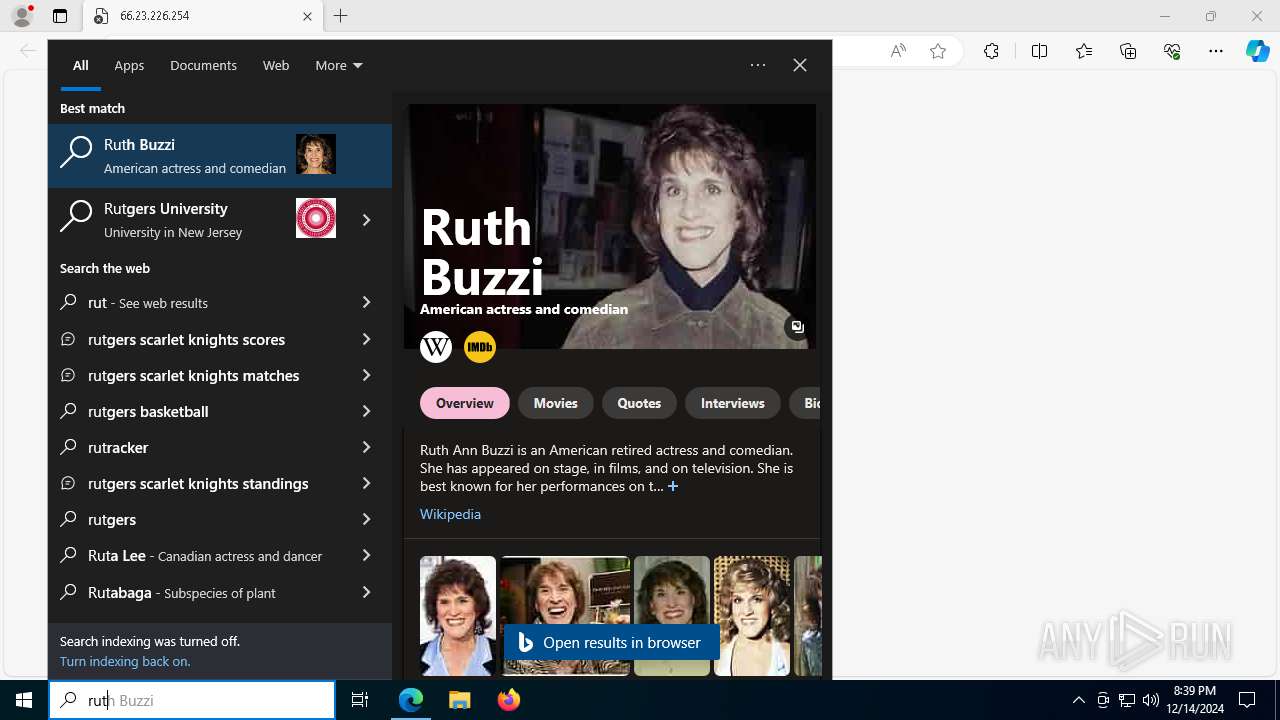This screenshot has height=720, width=1280.
Task: Select the Quotes pill tab
Action: [639, 403]
